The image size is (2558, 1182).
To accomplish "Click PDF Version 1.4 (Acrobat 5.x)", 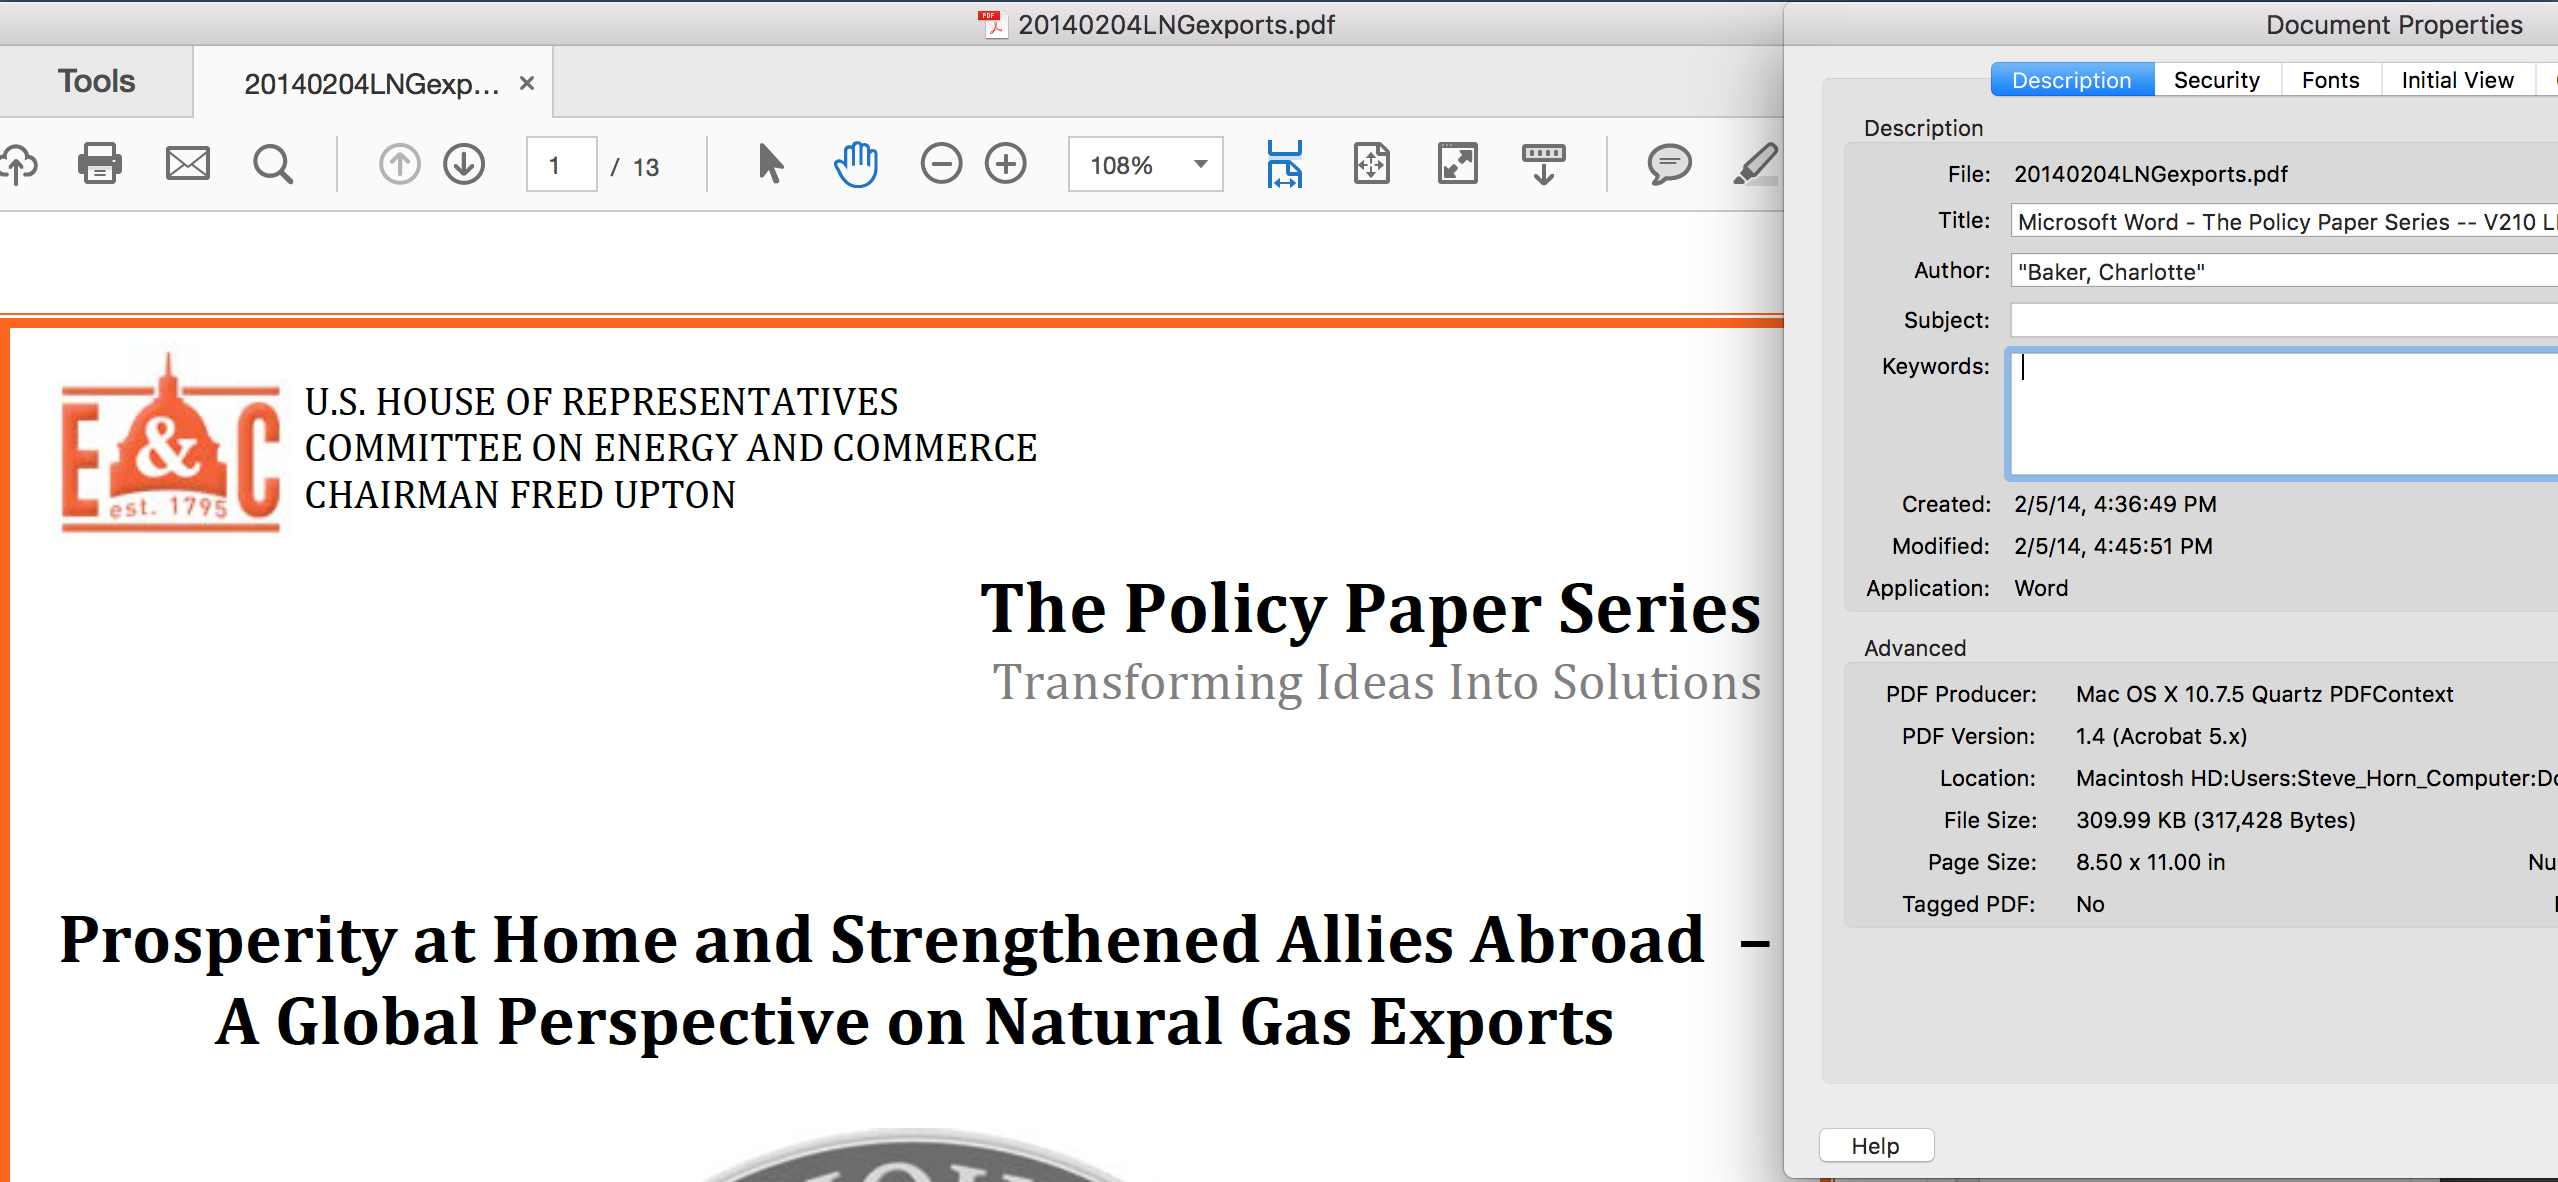I will click(x=2161, y=736).
